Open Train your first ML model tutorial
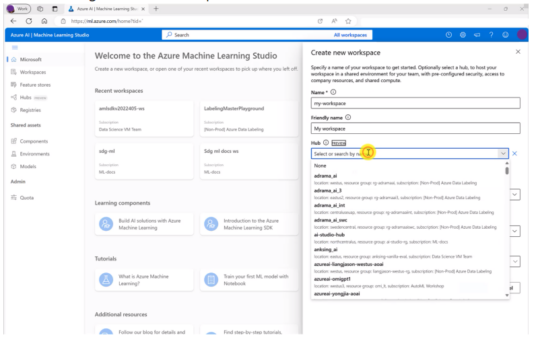 pyautogui.click(x=249, y=280)
